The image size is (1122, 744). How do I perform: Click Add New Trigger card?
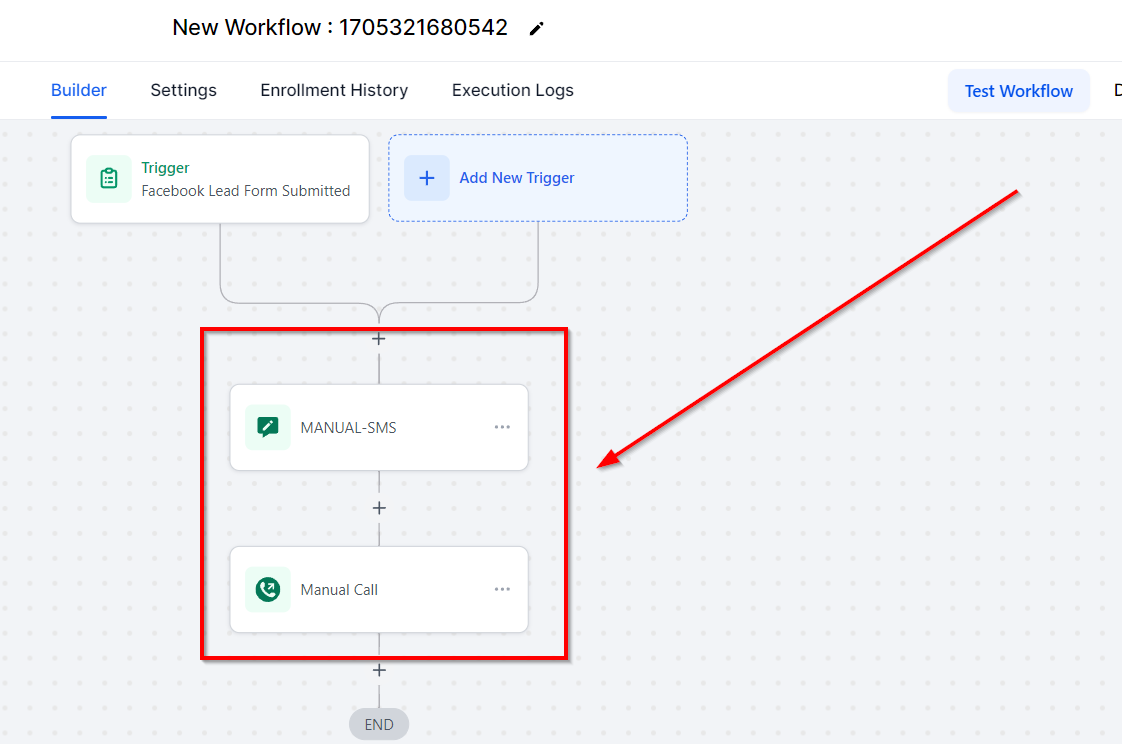coord(538,177)
